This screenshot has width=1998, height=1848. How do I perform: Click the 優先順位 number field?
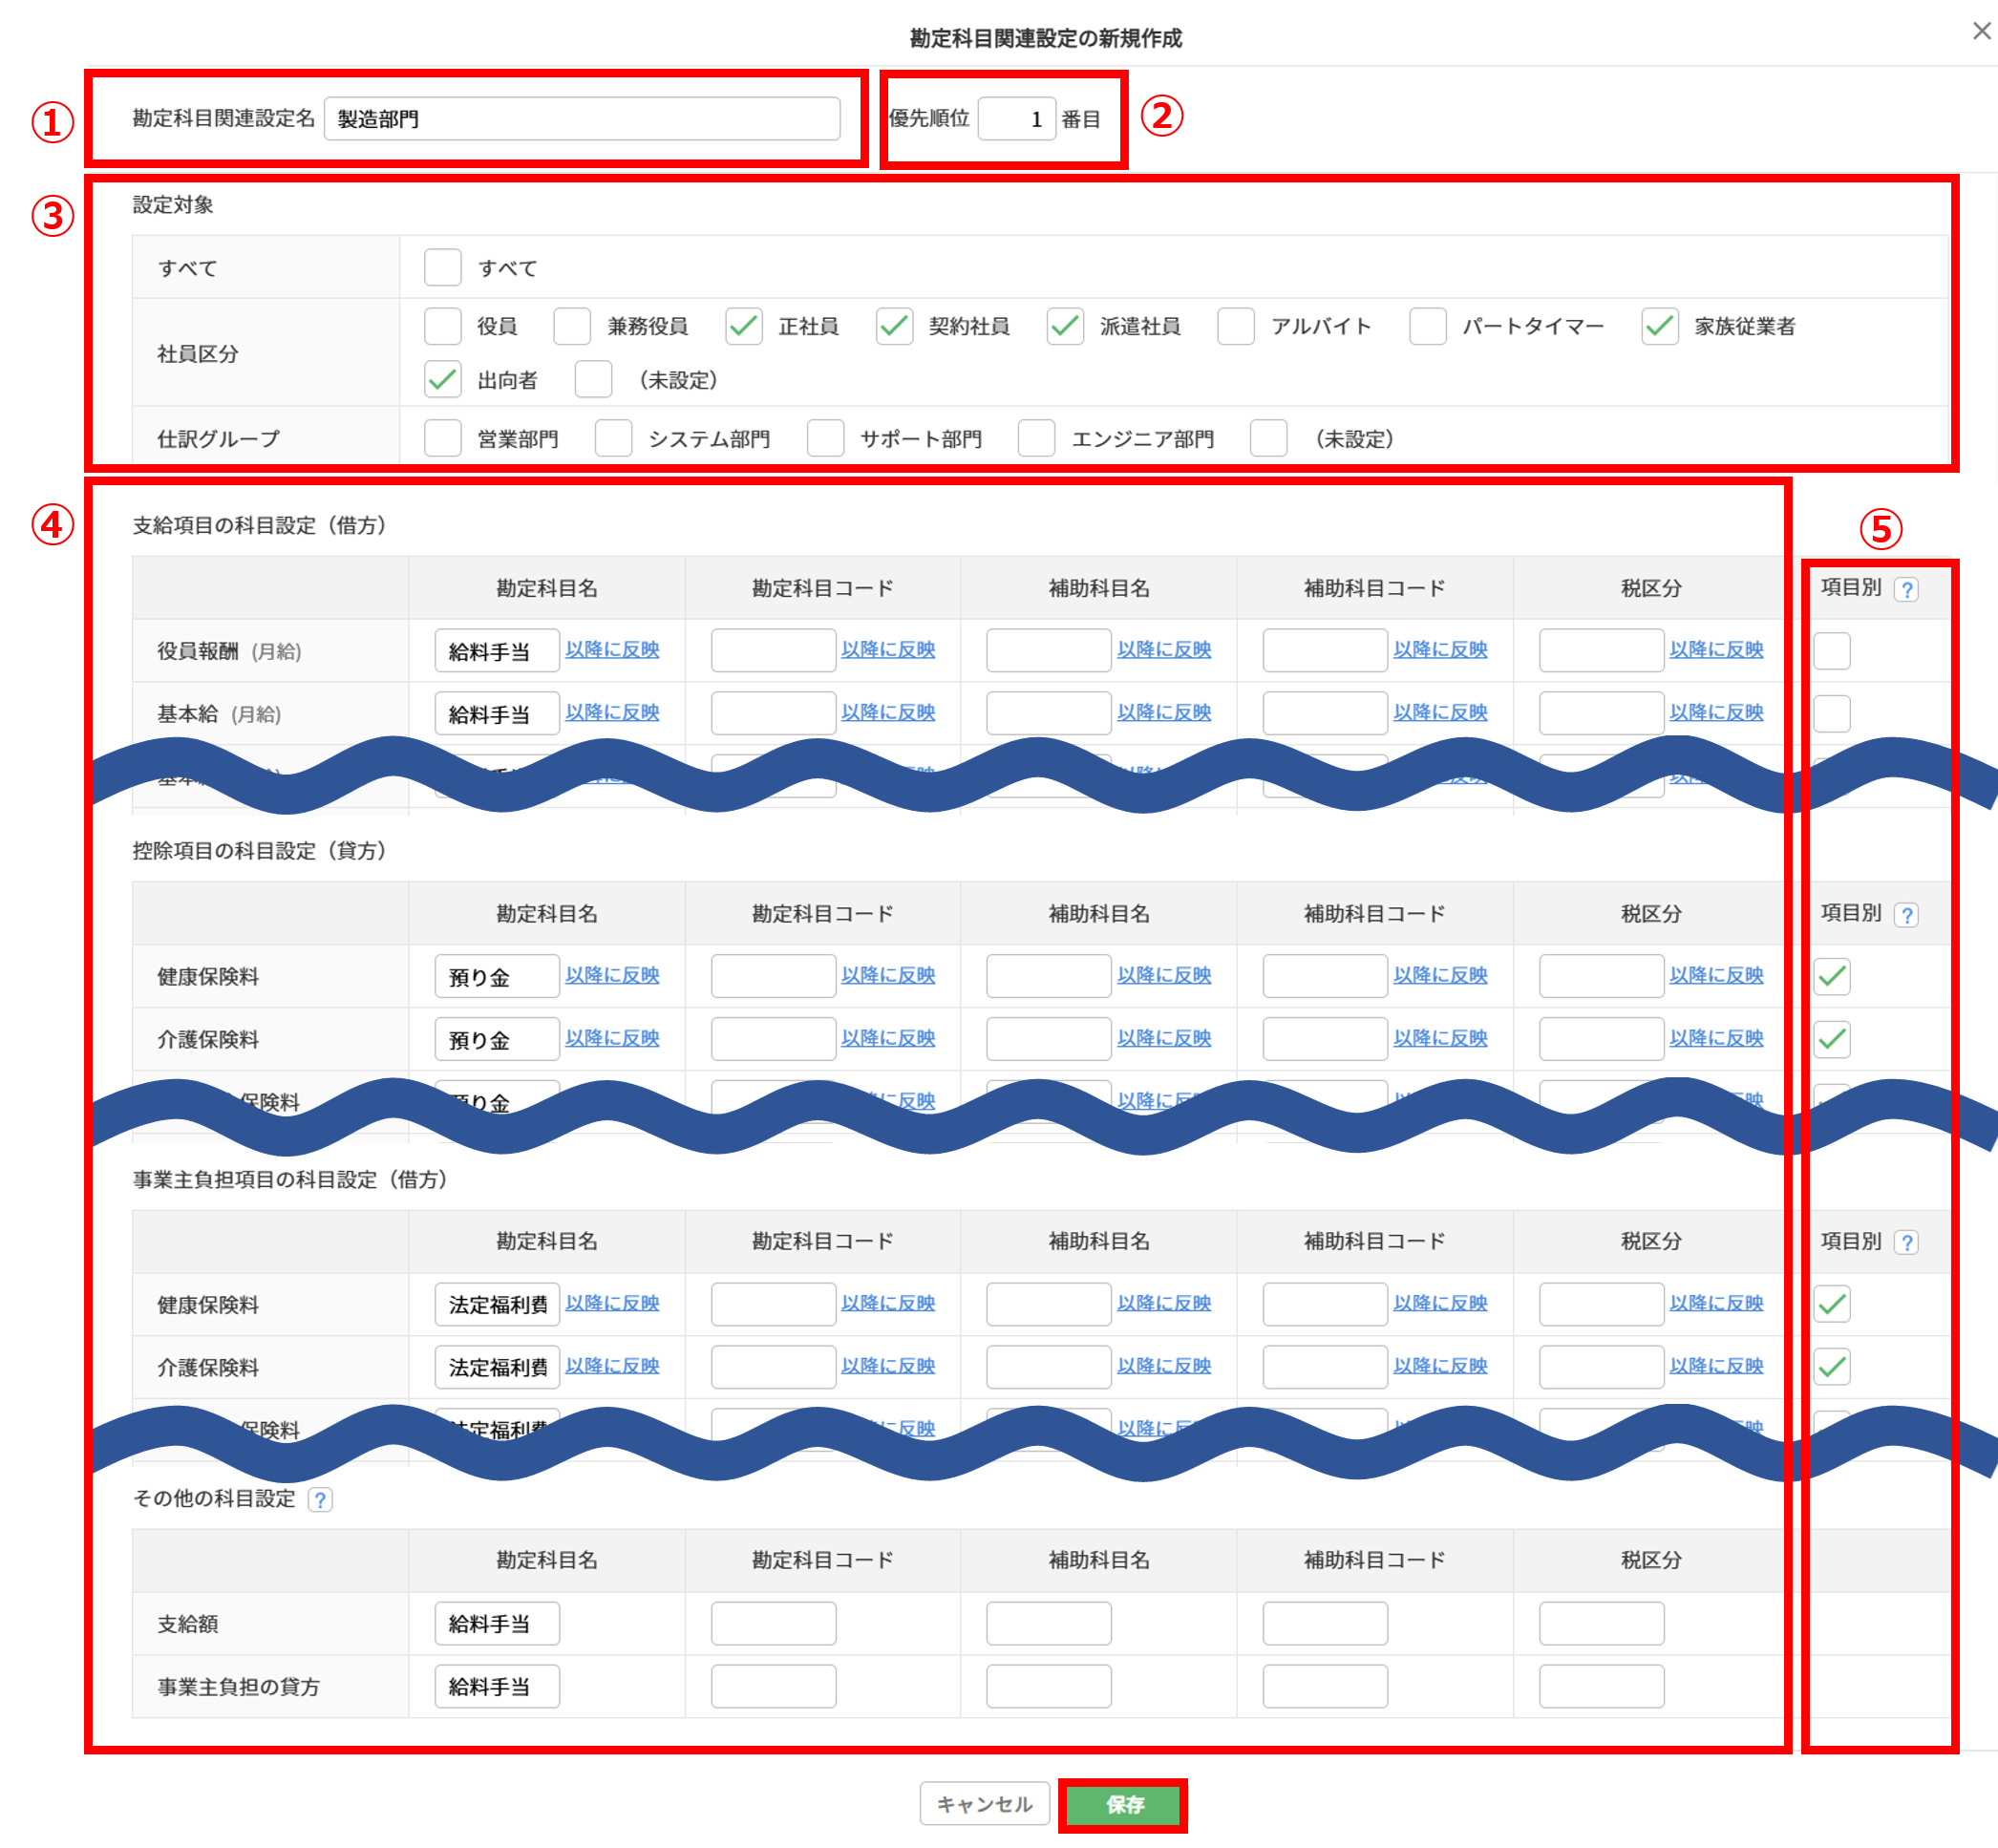[1016, 119]
